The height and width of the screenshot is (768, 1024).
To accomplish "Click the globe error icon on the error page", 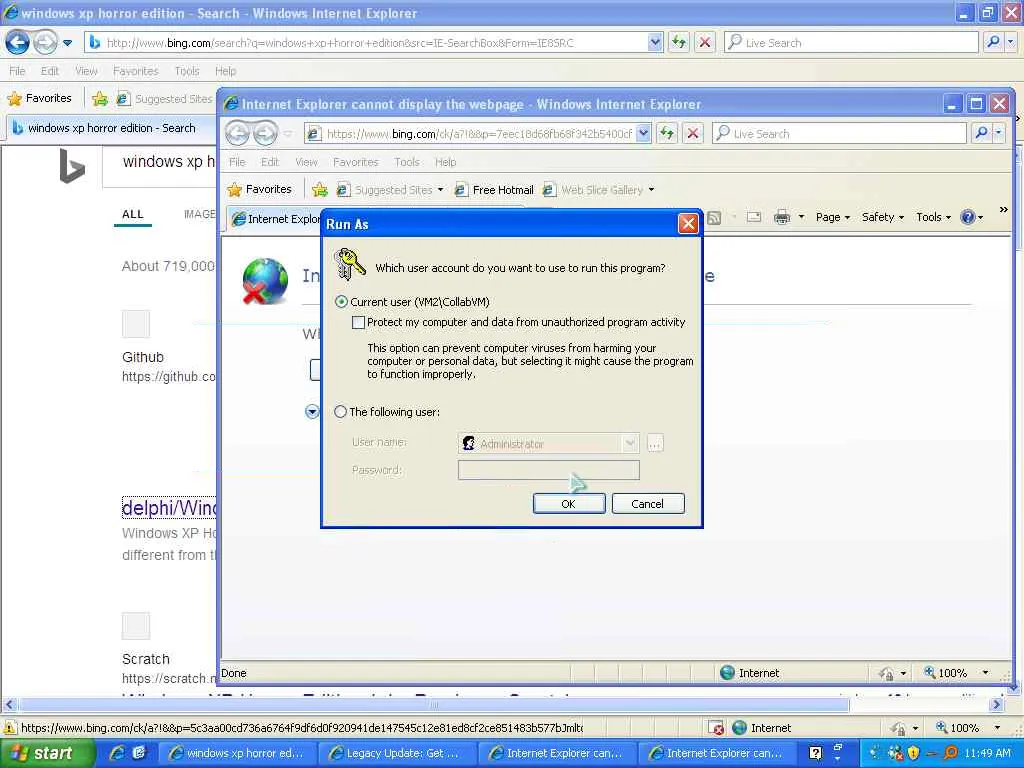I will pos(265,281).
